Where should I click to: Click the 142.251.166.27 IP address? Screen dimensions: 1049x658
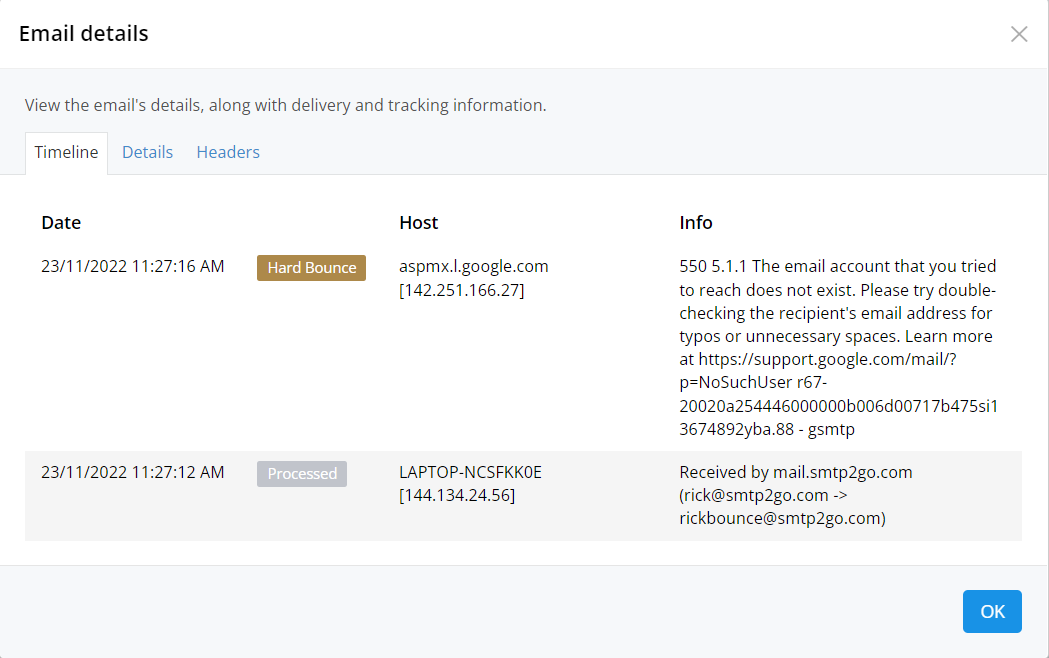click(462, 290)
